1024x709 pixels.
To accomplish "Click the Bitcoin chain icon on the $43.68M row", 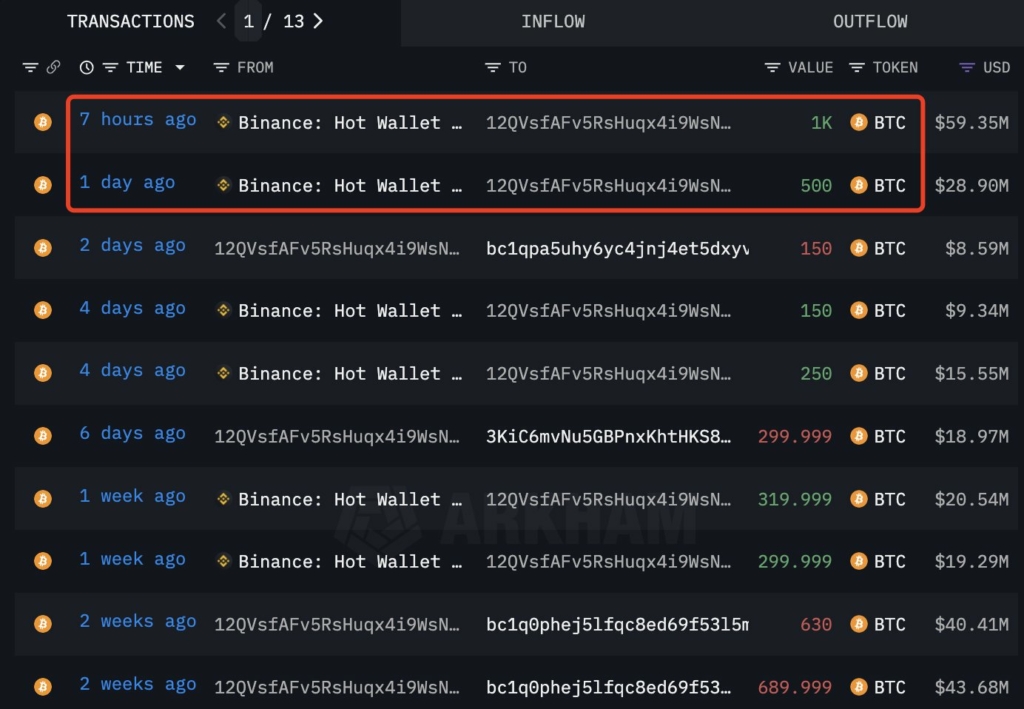I will 43,687.
